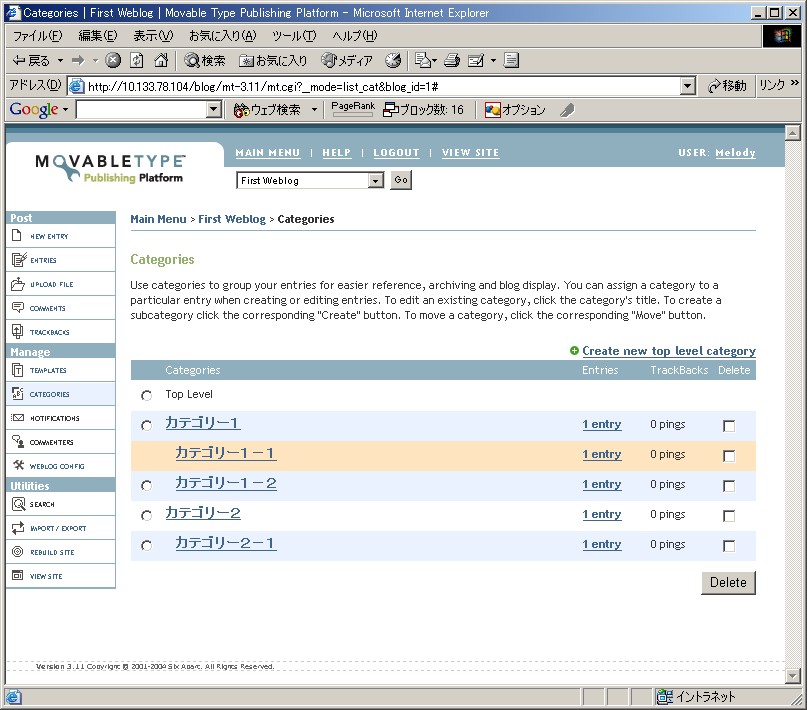Open the Entries sidebar item
807x710 pixels.
click(x=61, y=260)
